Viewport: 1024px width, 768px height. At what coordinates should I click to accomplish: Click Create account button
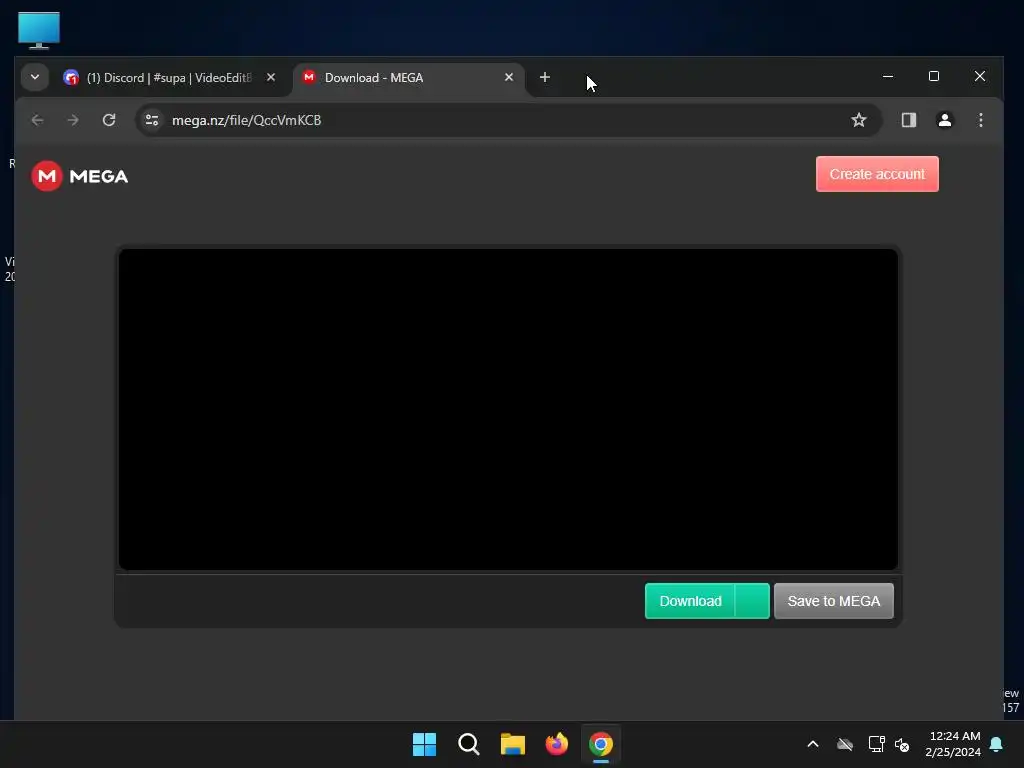coord(877,174)
